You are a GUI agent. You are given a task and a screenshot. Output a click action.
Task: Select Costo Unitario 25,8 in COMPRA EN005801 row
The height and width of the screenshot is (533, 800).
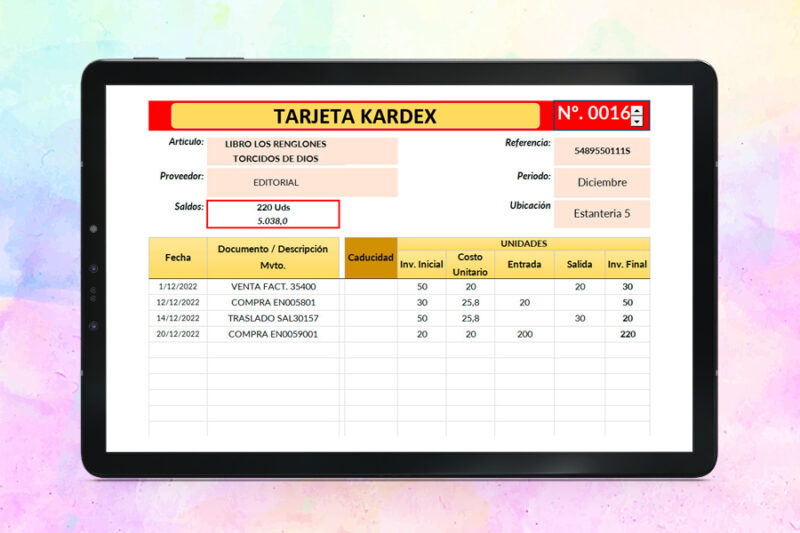tap(470, 302)
